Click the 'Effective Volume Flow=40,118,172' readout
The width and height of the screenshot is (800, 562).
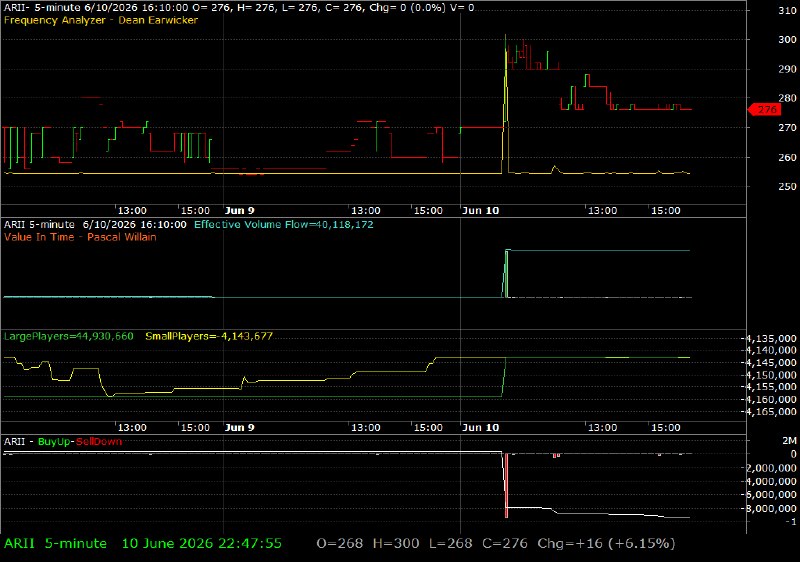284,224
